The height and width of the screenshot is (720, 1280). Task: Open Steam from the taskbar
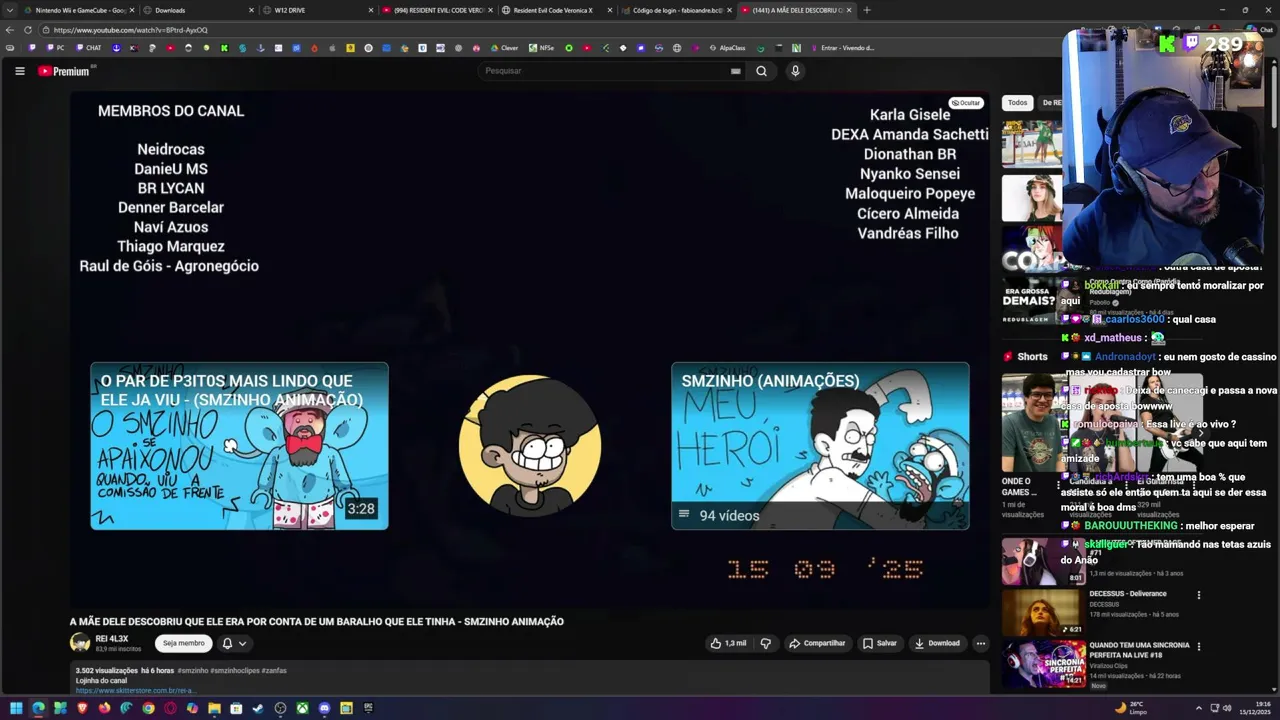pyautogui.click(x=258, y=708)
